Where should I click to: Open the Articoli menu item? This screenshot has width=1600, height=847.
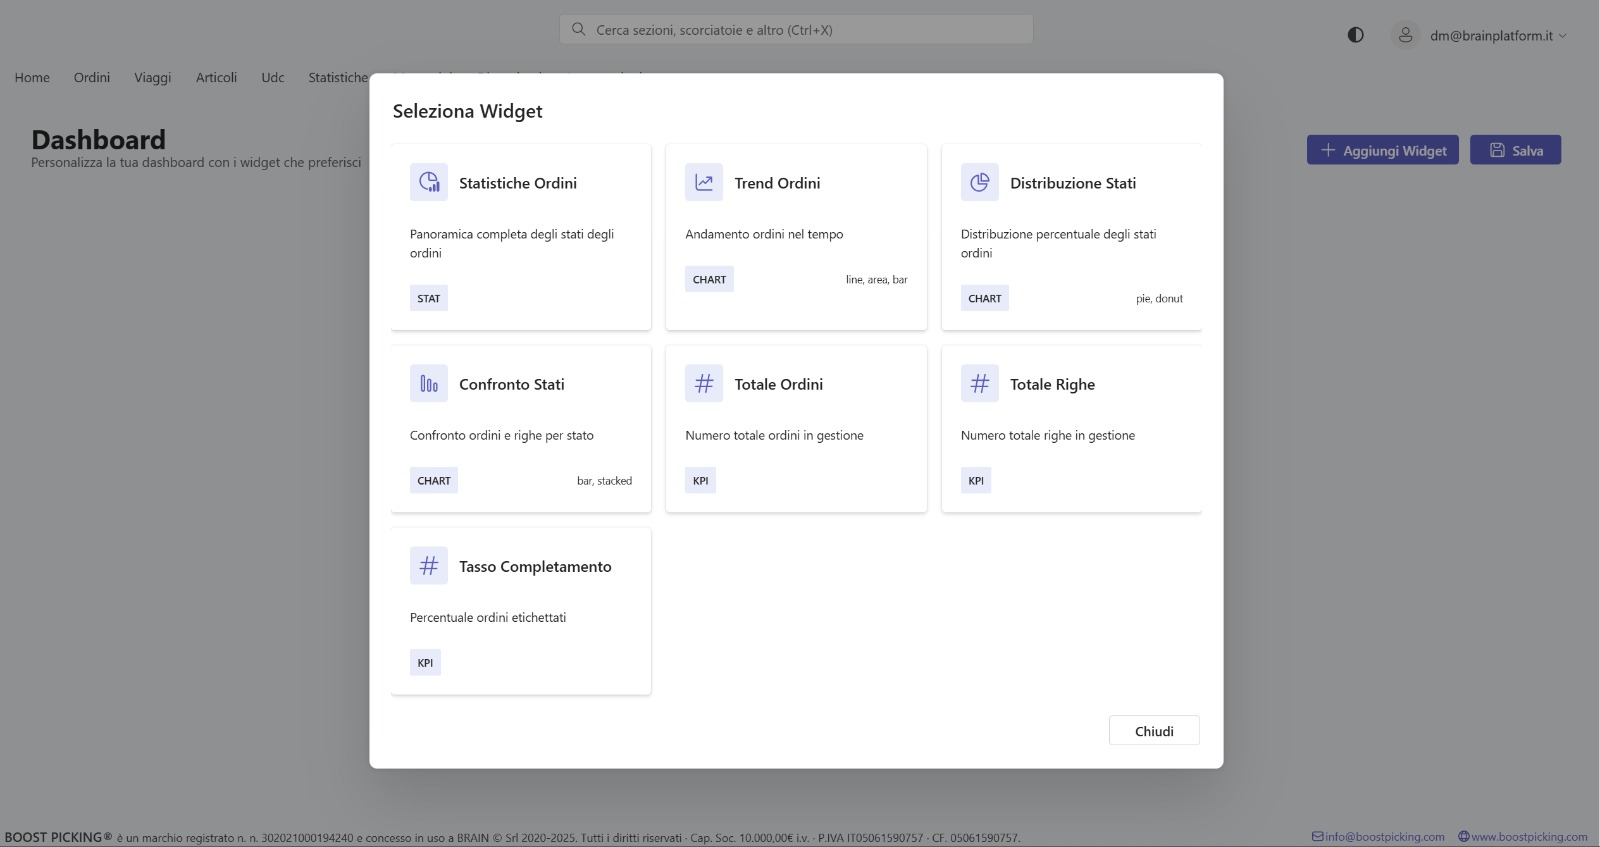(x=216, y=77)
